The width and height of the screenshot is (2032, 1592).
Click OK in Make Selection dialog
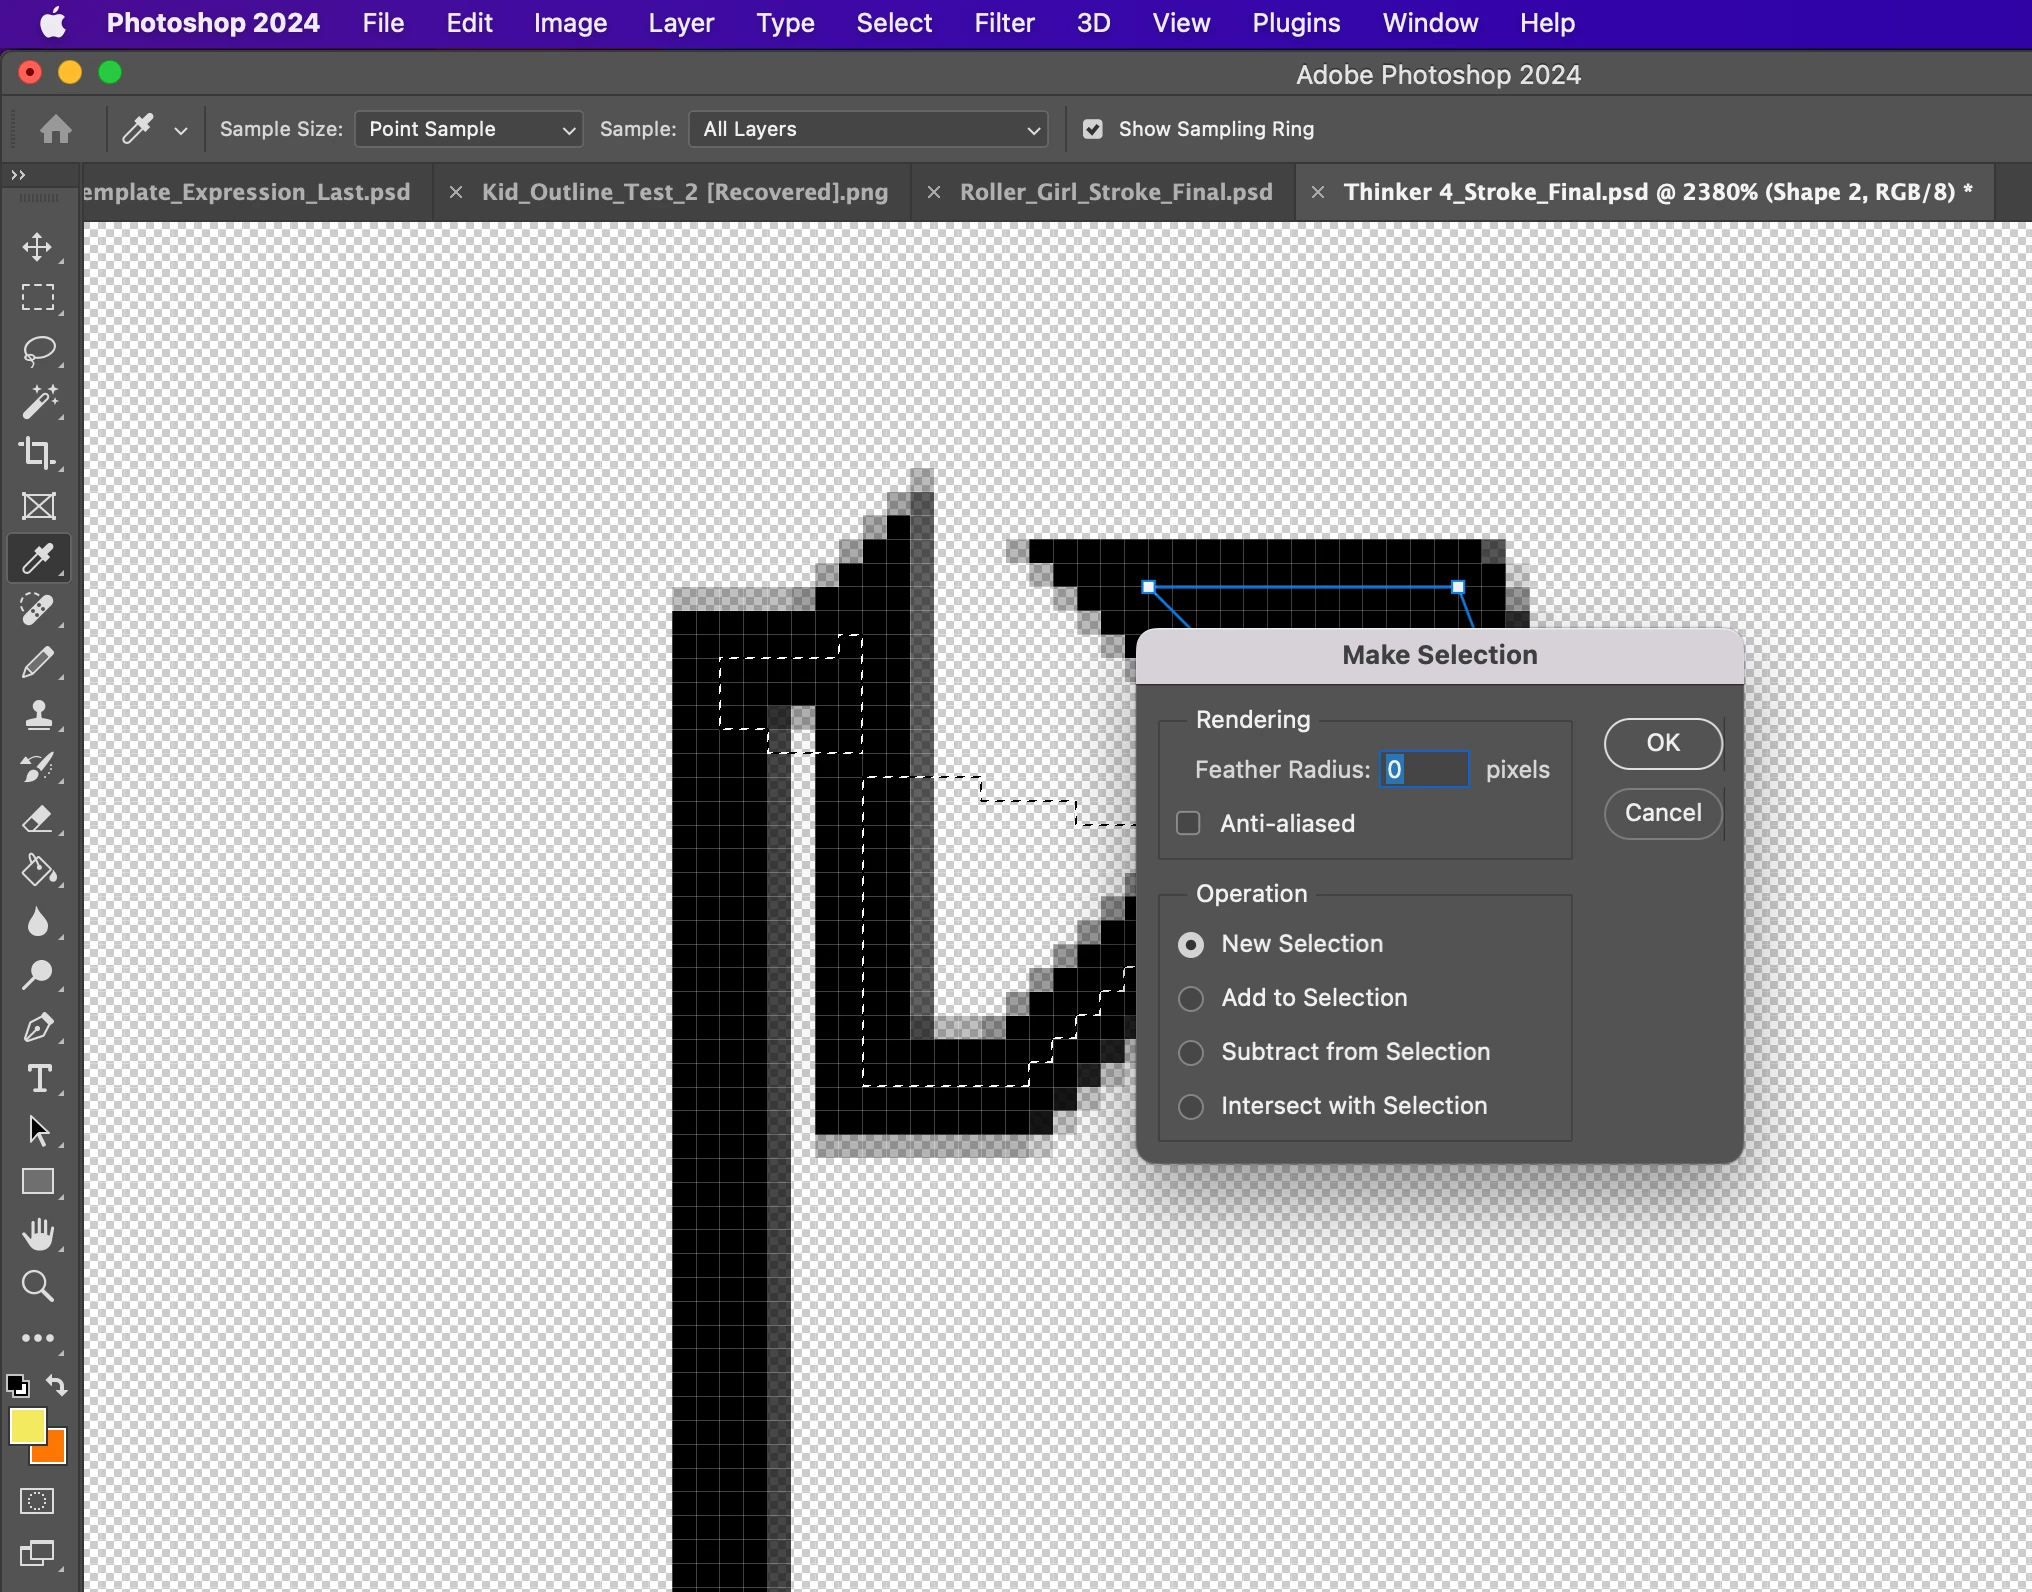1662,743
